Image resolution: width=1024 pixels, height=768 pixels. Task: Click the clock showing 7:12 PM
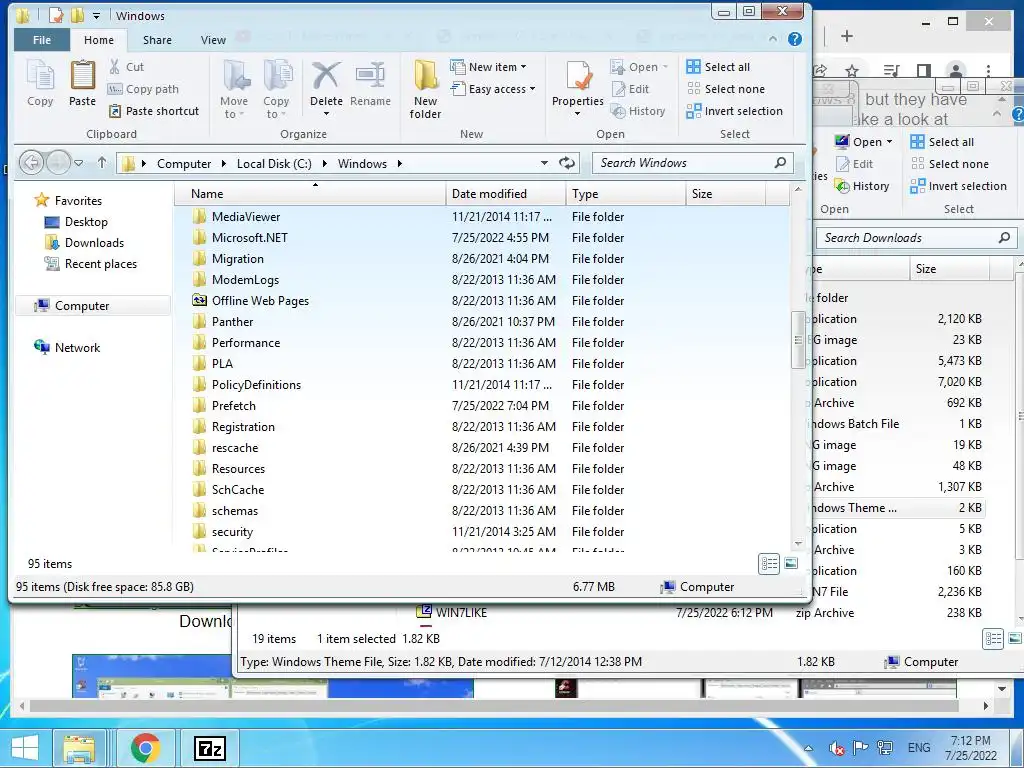tap(970, 741)
